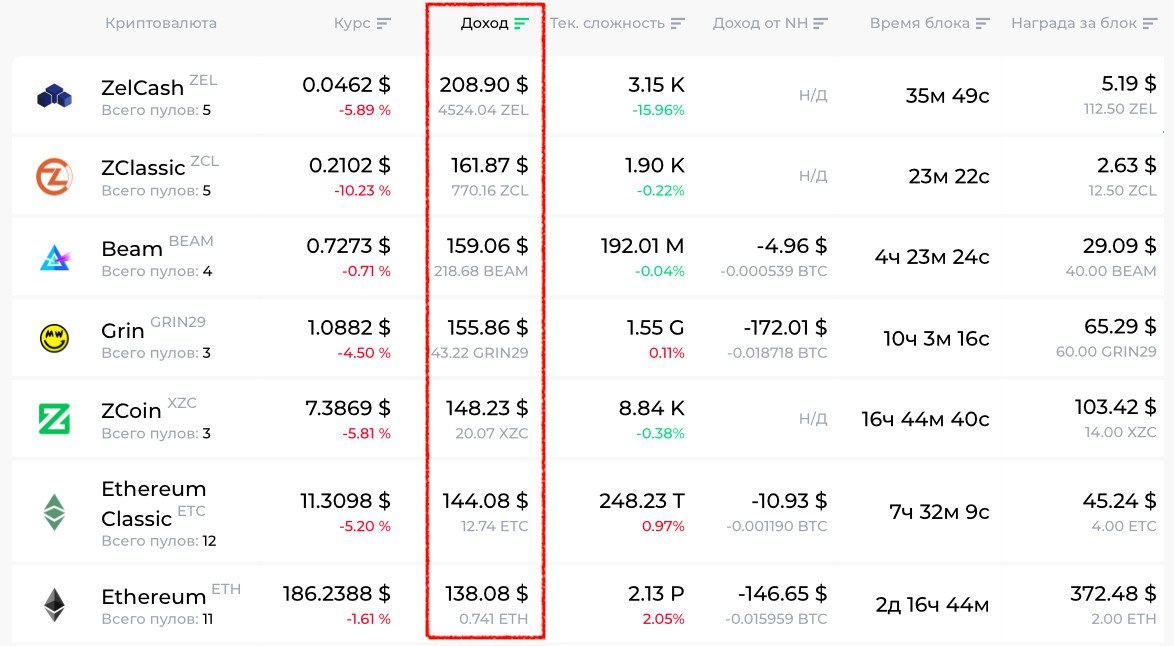Open the ZClassic coin name link
Image resolution: width=1174 pixels, height=646 pixels.
[x=143, y=168]
